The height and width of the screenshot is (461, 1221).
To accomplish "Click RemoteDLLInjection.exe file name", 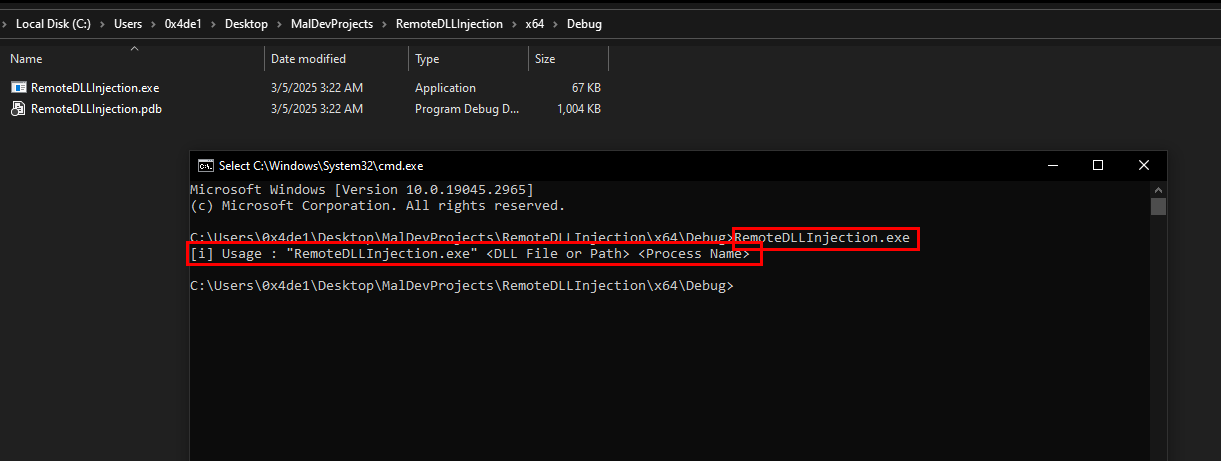I will [95, 88].
